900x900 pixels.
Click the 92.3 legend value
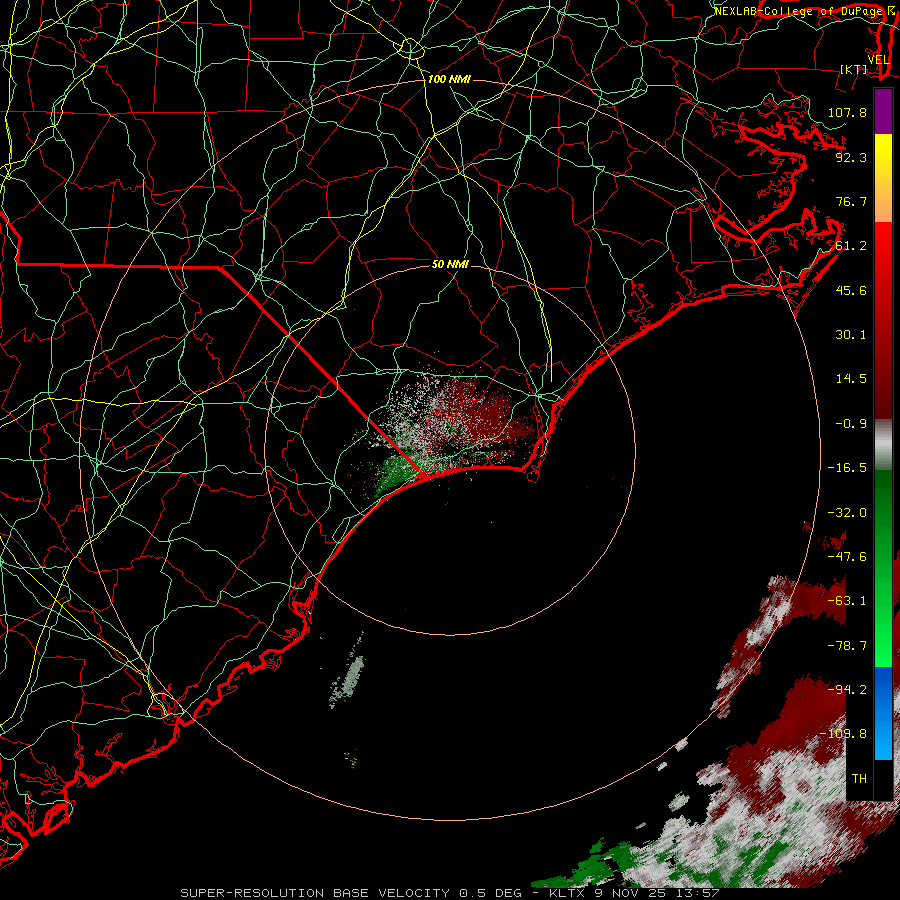click(x=851, y=157)
